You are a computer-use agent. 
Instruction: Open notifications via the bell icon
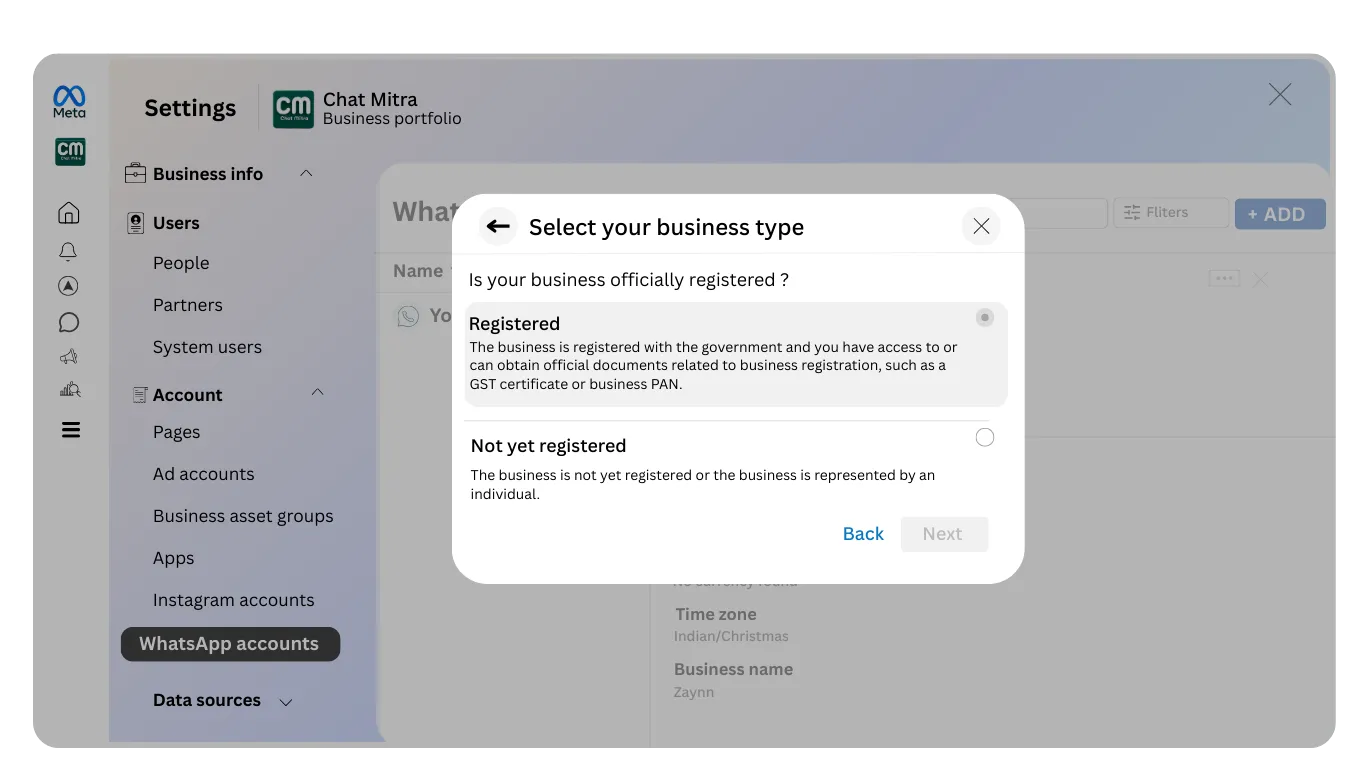pos(69,251)
